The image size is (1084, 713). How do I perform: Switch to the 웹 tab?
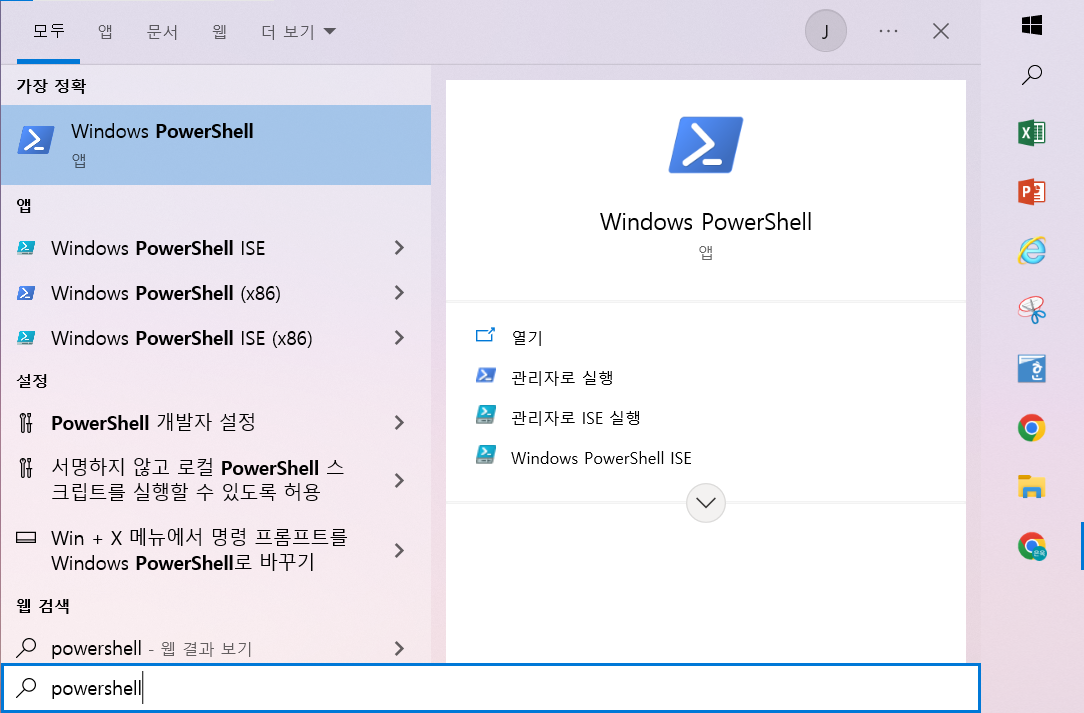click(220, 31)
